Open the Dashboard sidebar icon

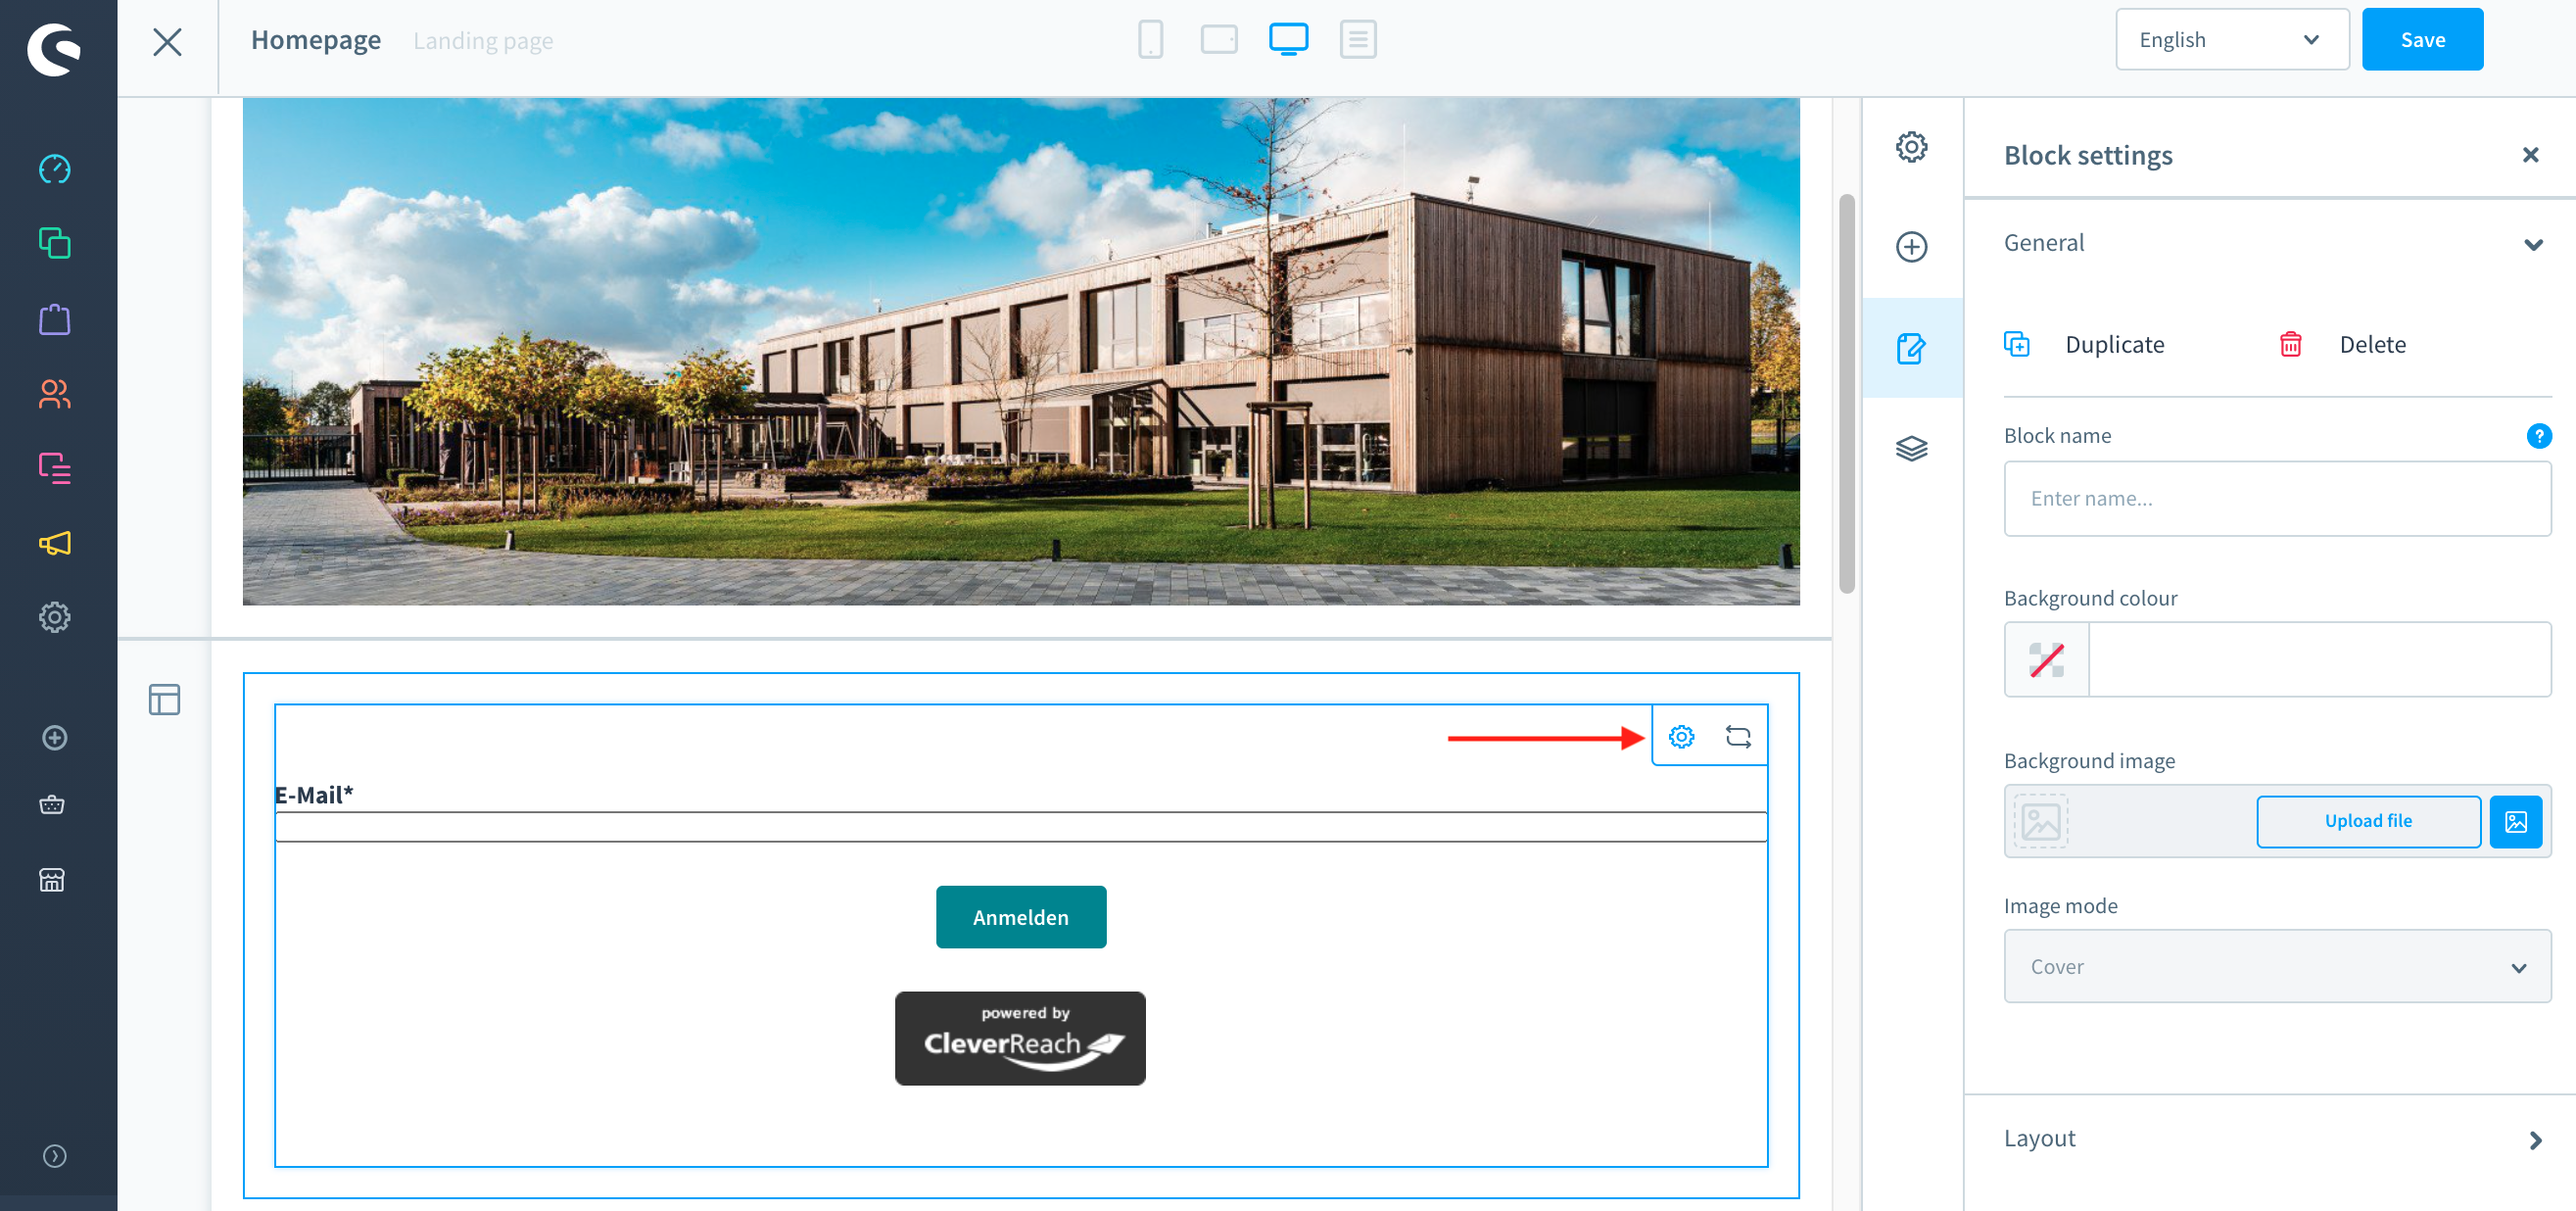(x=54, y=169)
